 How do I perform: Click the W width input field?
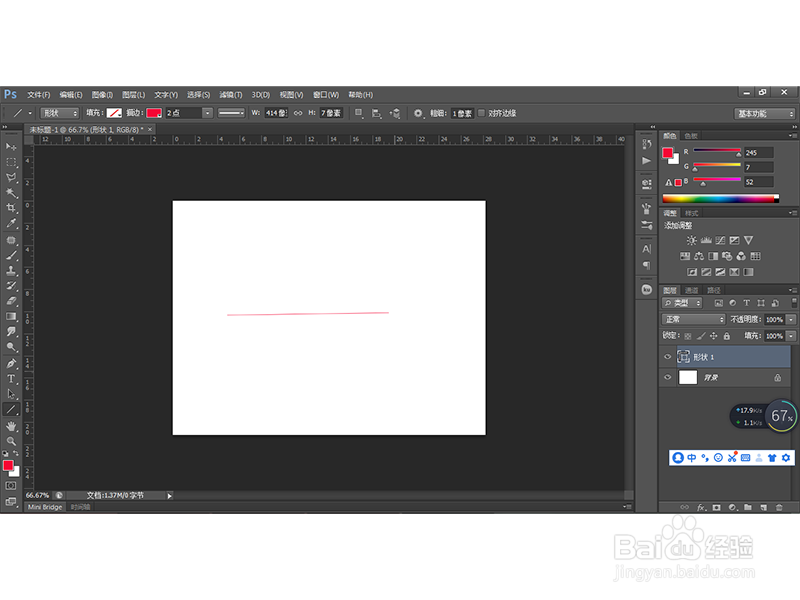(276, 113)
